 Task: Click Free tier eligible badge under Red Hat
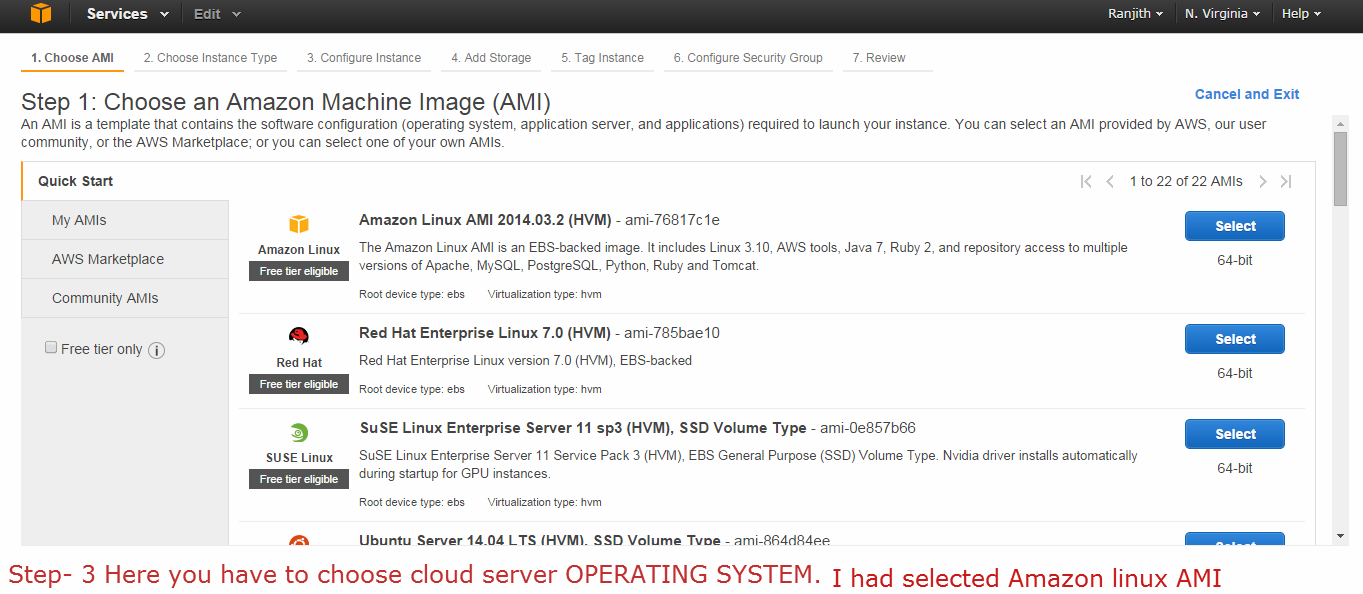tap(299, 384)
